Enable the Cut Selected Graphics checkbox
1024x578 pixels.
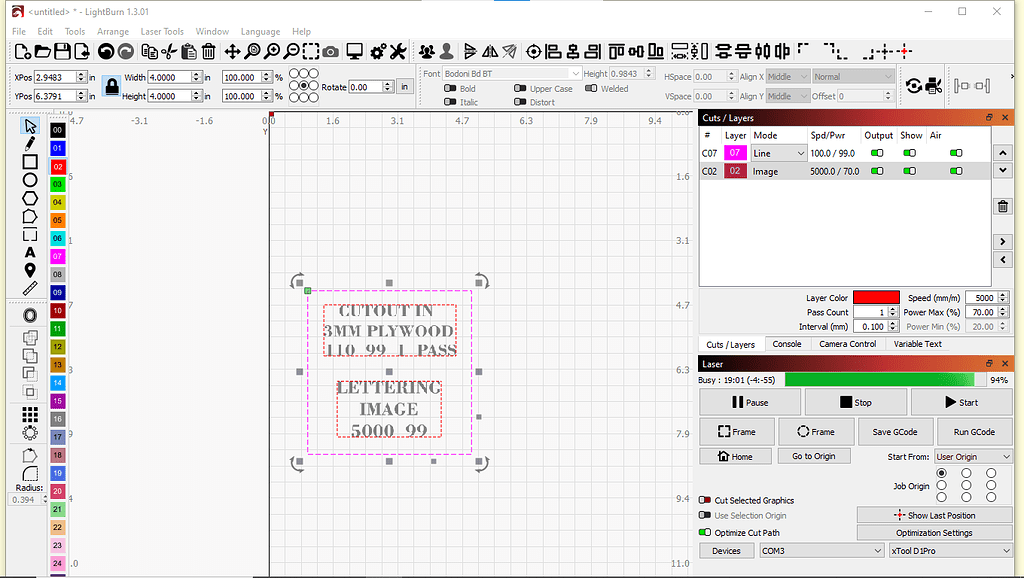click(x=706, y=500)
